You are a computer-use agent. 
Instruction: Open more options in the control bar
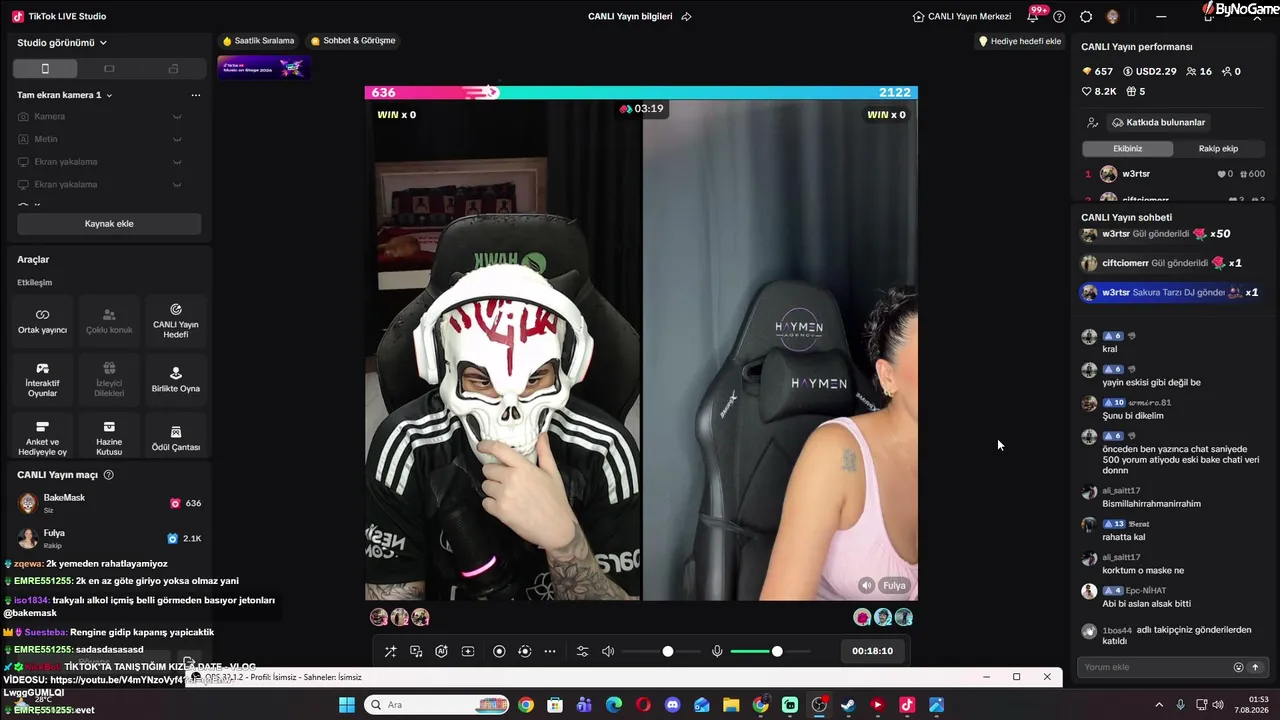550,651
